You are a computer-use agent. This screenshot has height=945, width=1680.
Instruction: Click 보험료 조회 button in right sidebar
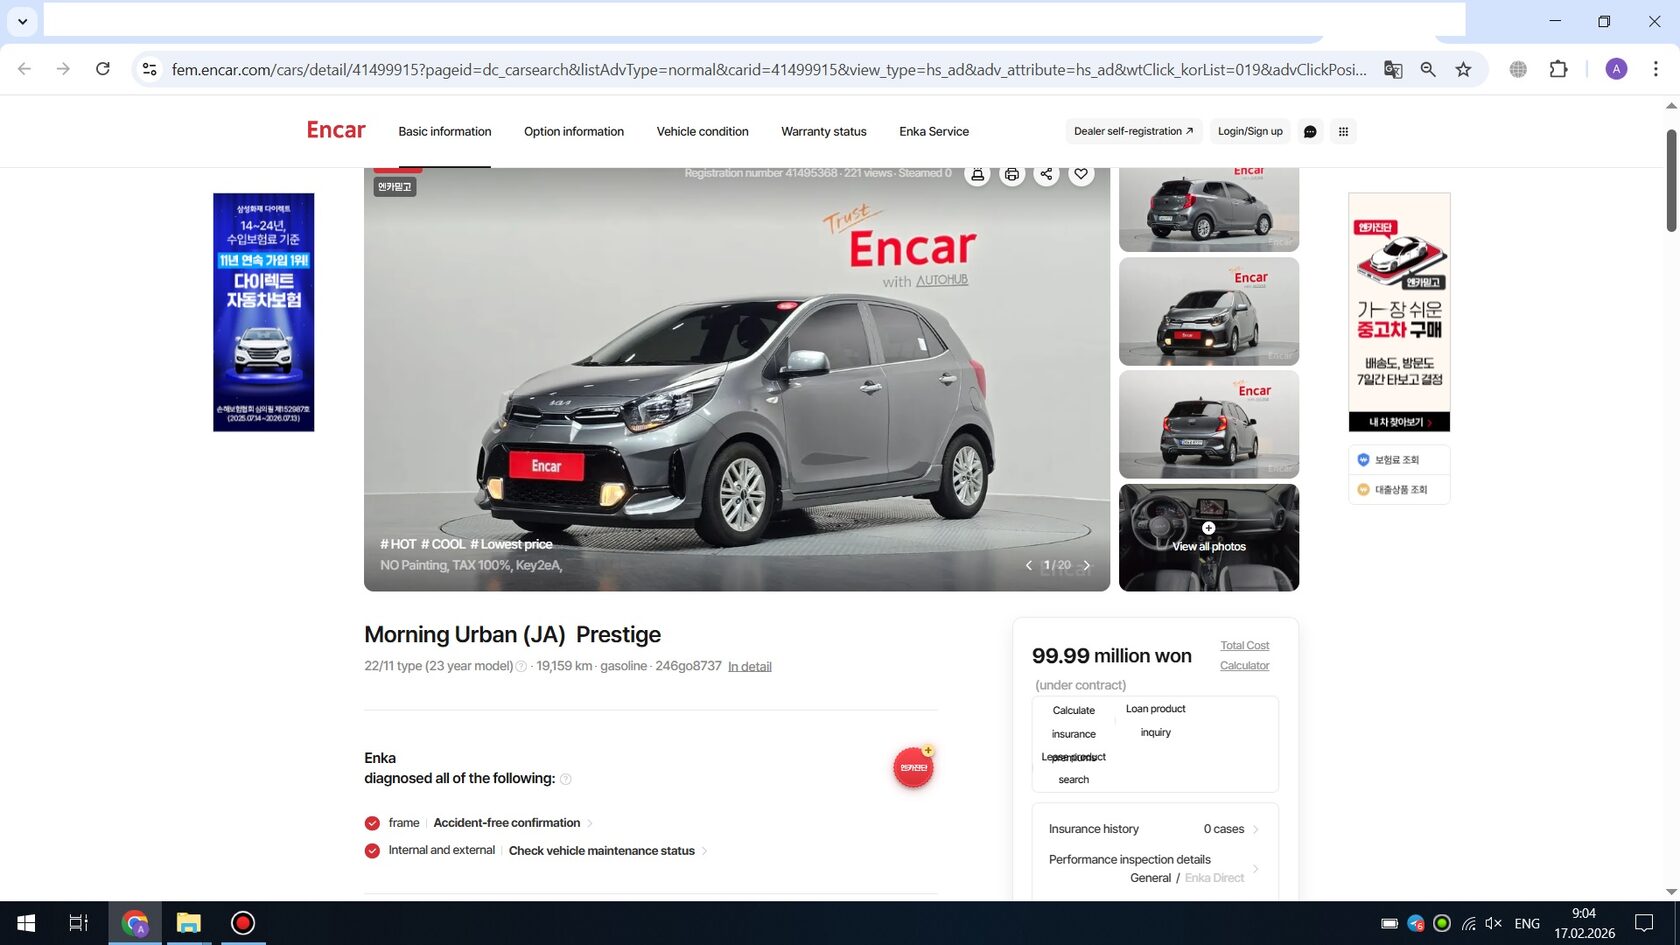[1398, 460]
